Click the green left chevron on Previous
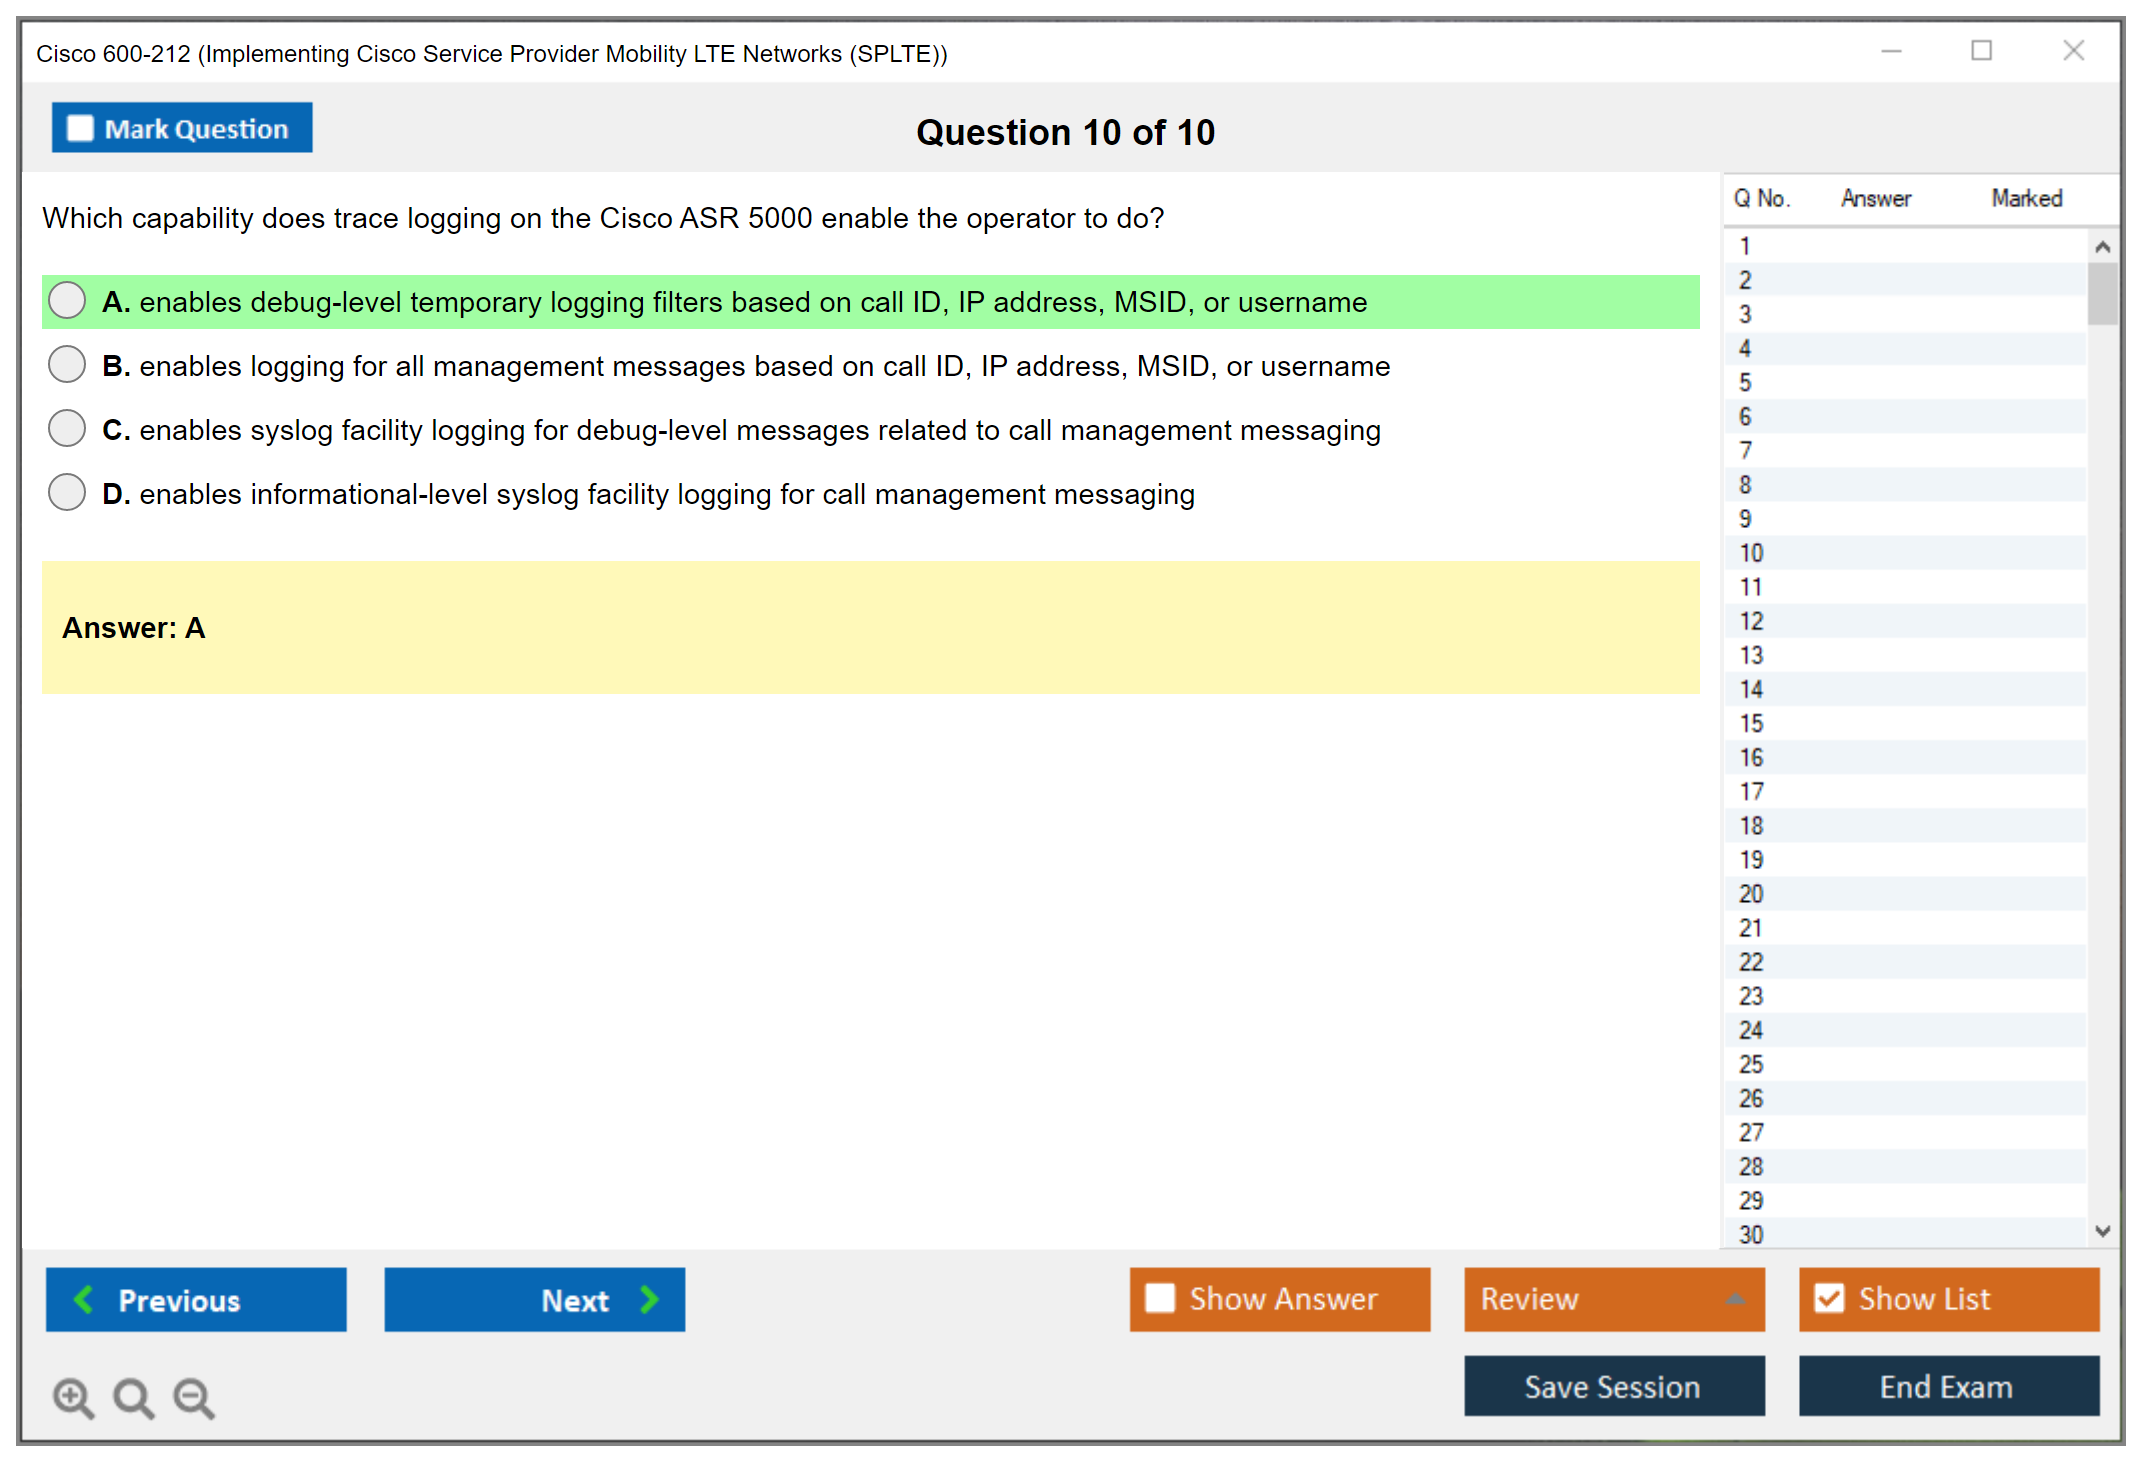 84,1300
